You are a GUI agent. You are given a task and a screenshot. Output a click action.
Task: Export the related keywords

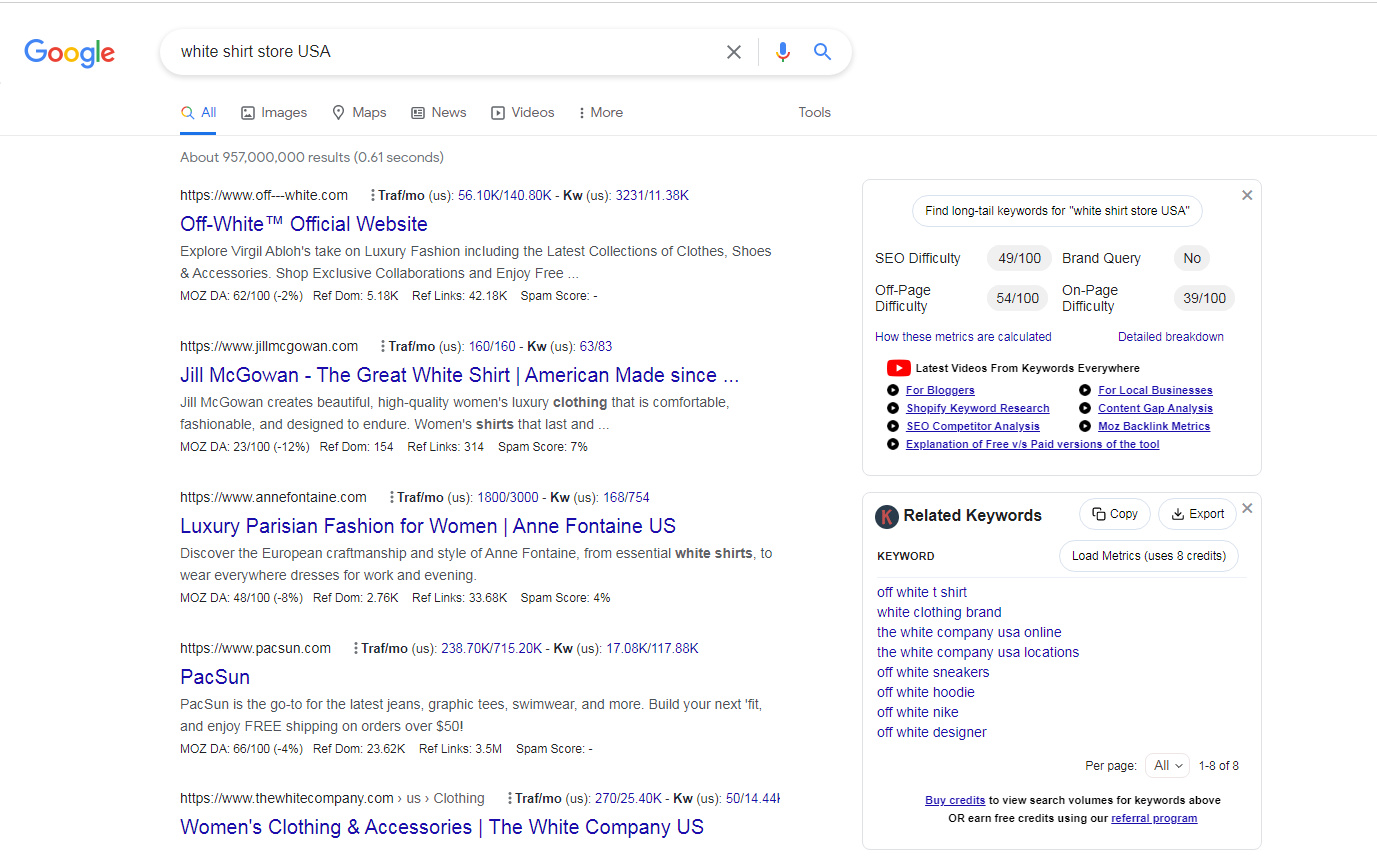[x=1197, y=514]
